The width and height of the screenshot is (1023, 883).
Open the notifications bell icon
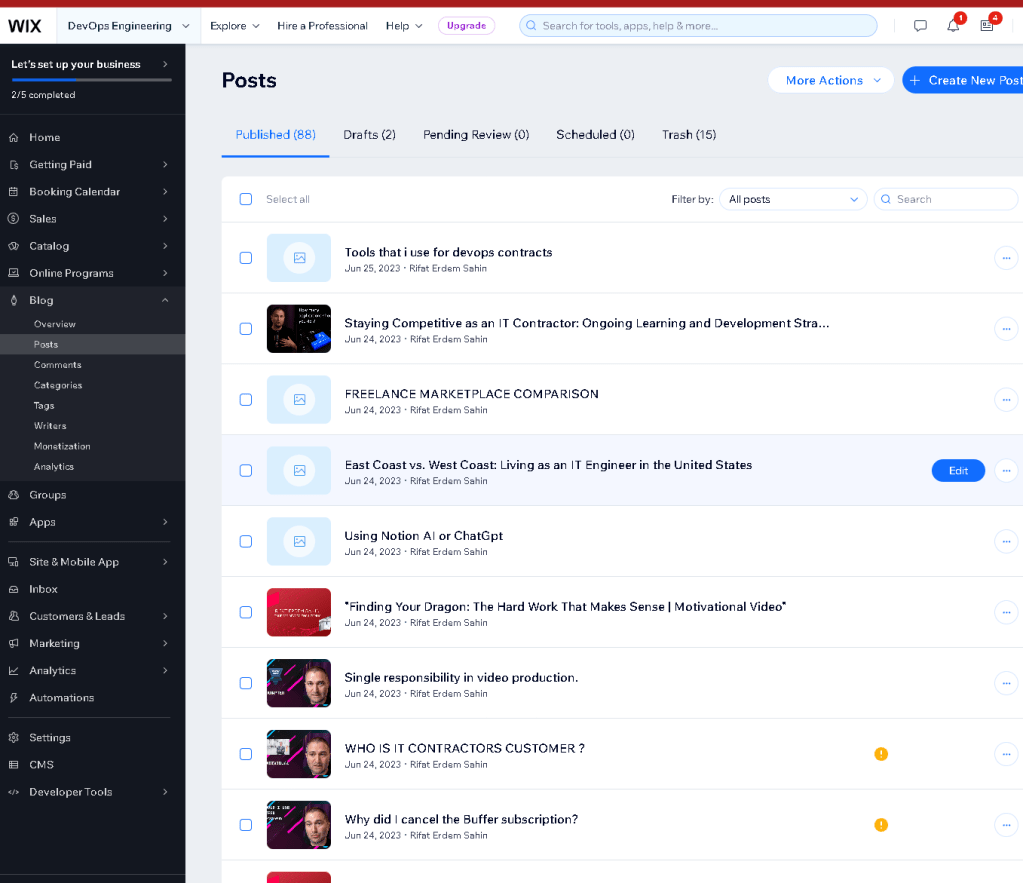(953, 26)
